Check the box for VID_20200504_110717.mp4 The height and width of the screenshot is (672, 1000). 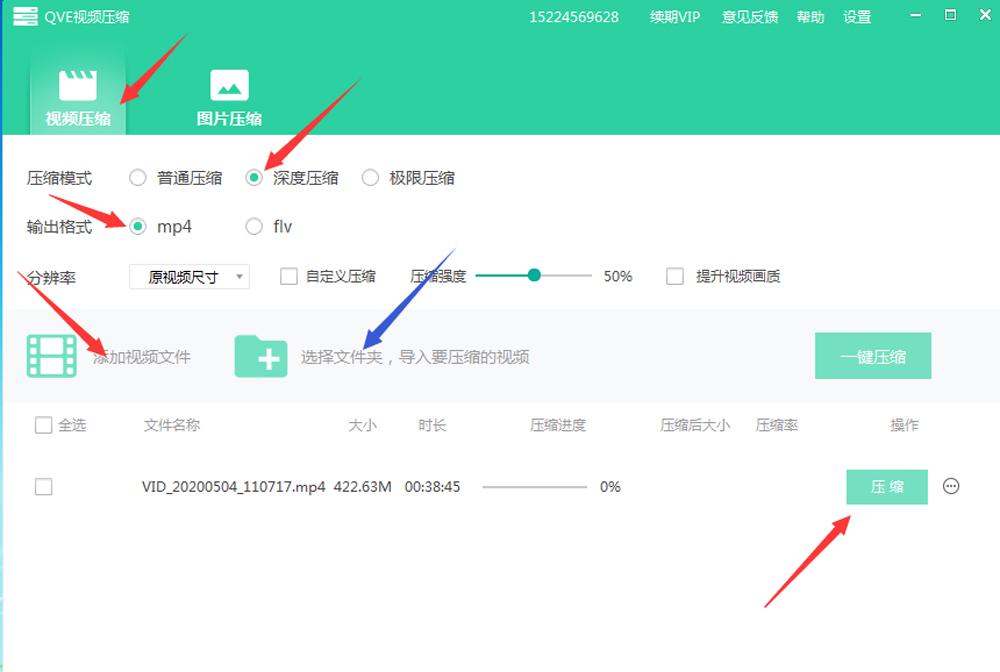[x=43, y=487]
